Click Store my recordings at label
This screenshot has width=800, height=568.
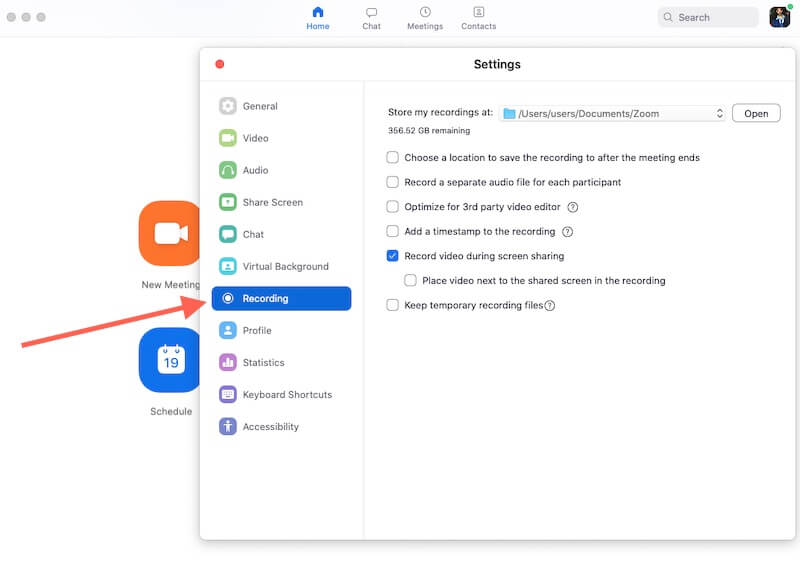440,112
